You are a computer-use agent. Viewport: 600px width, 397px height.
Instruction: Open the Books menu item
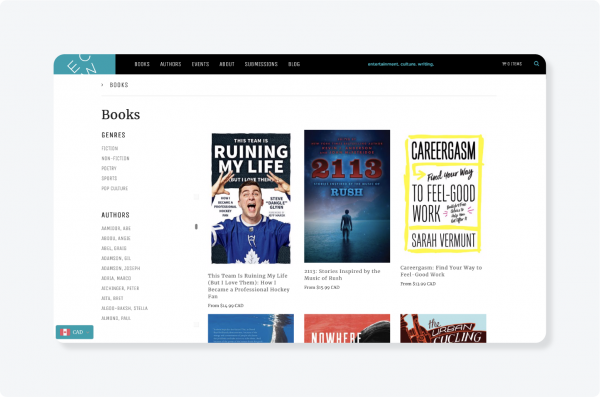pos(142,64)
